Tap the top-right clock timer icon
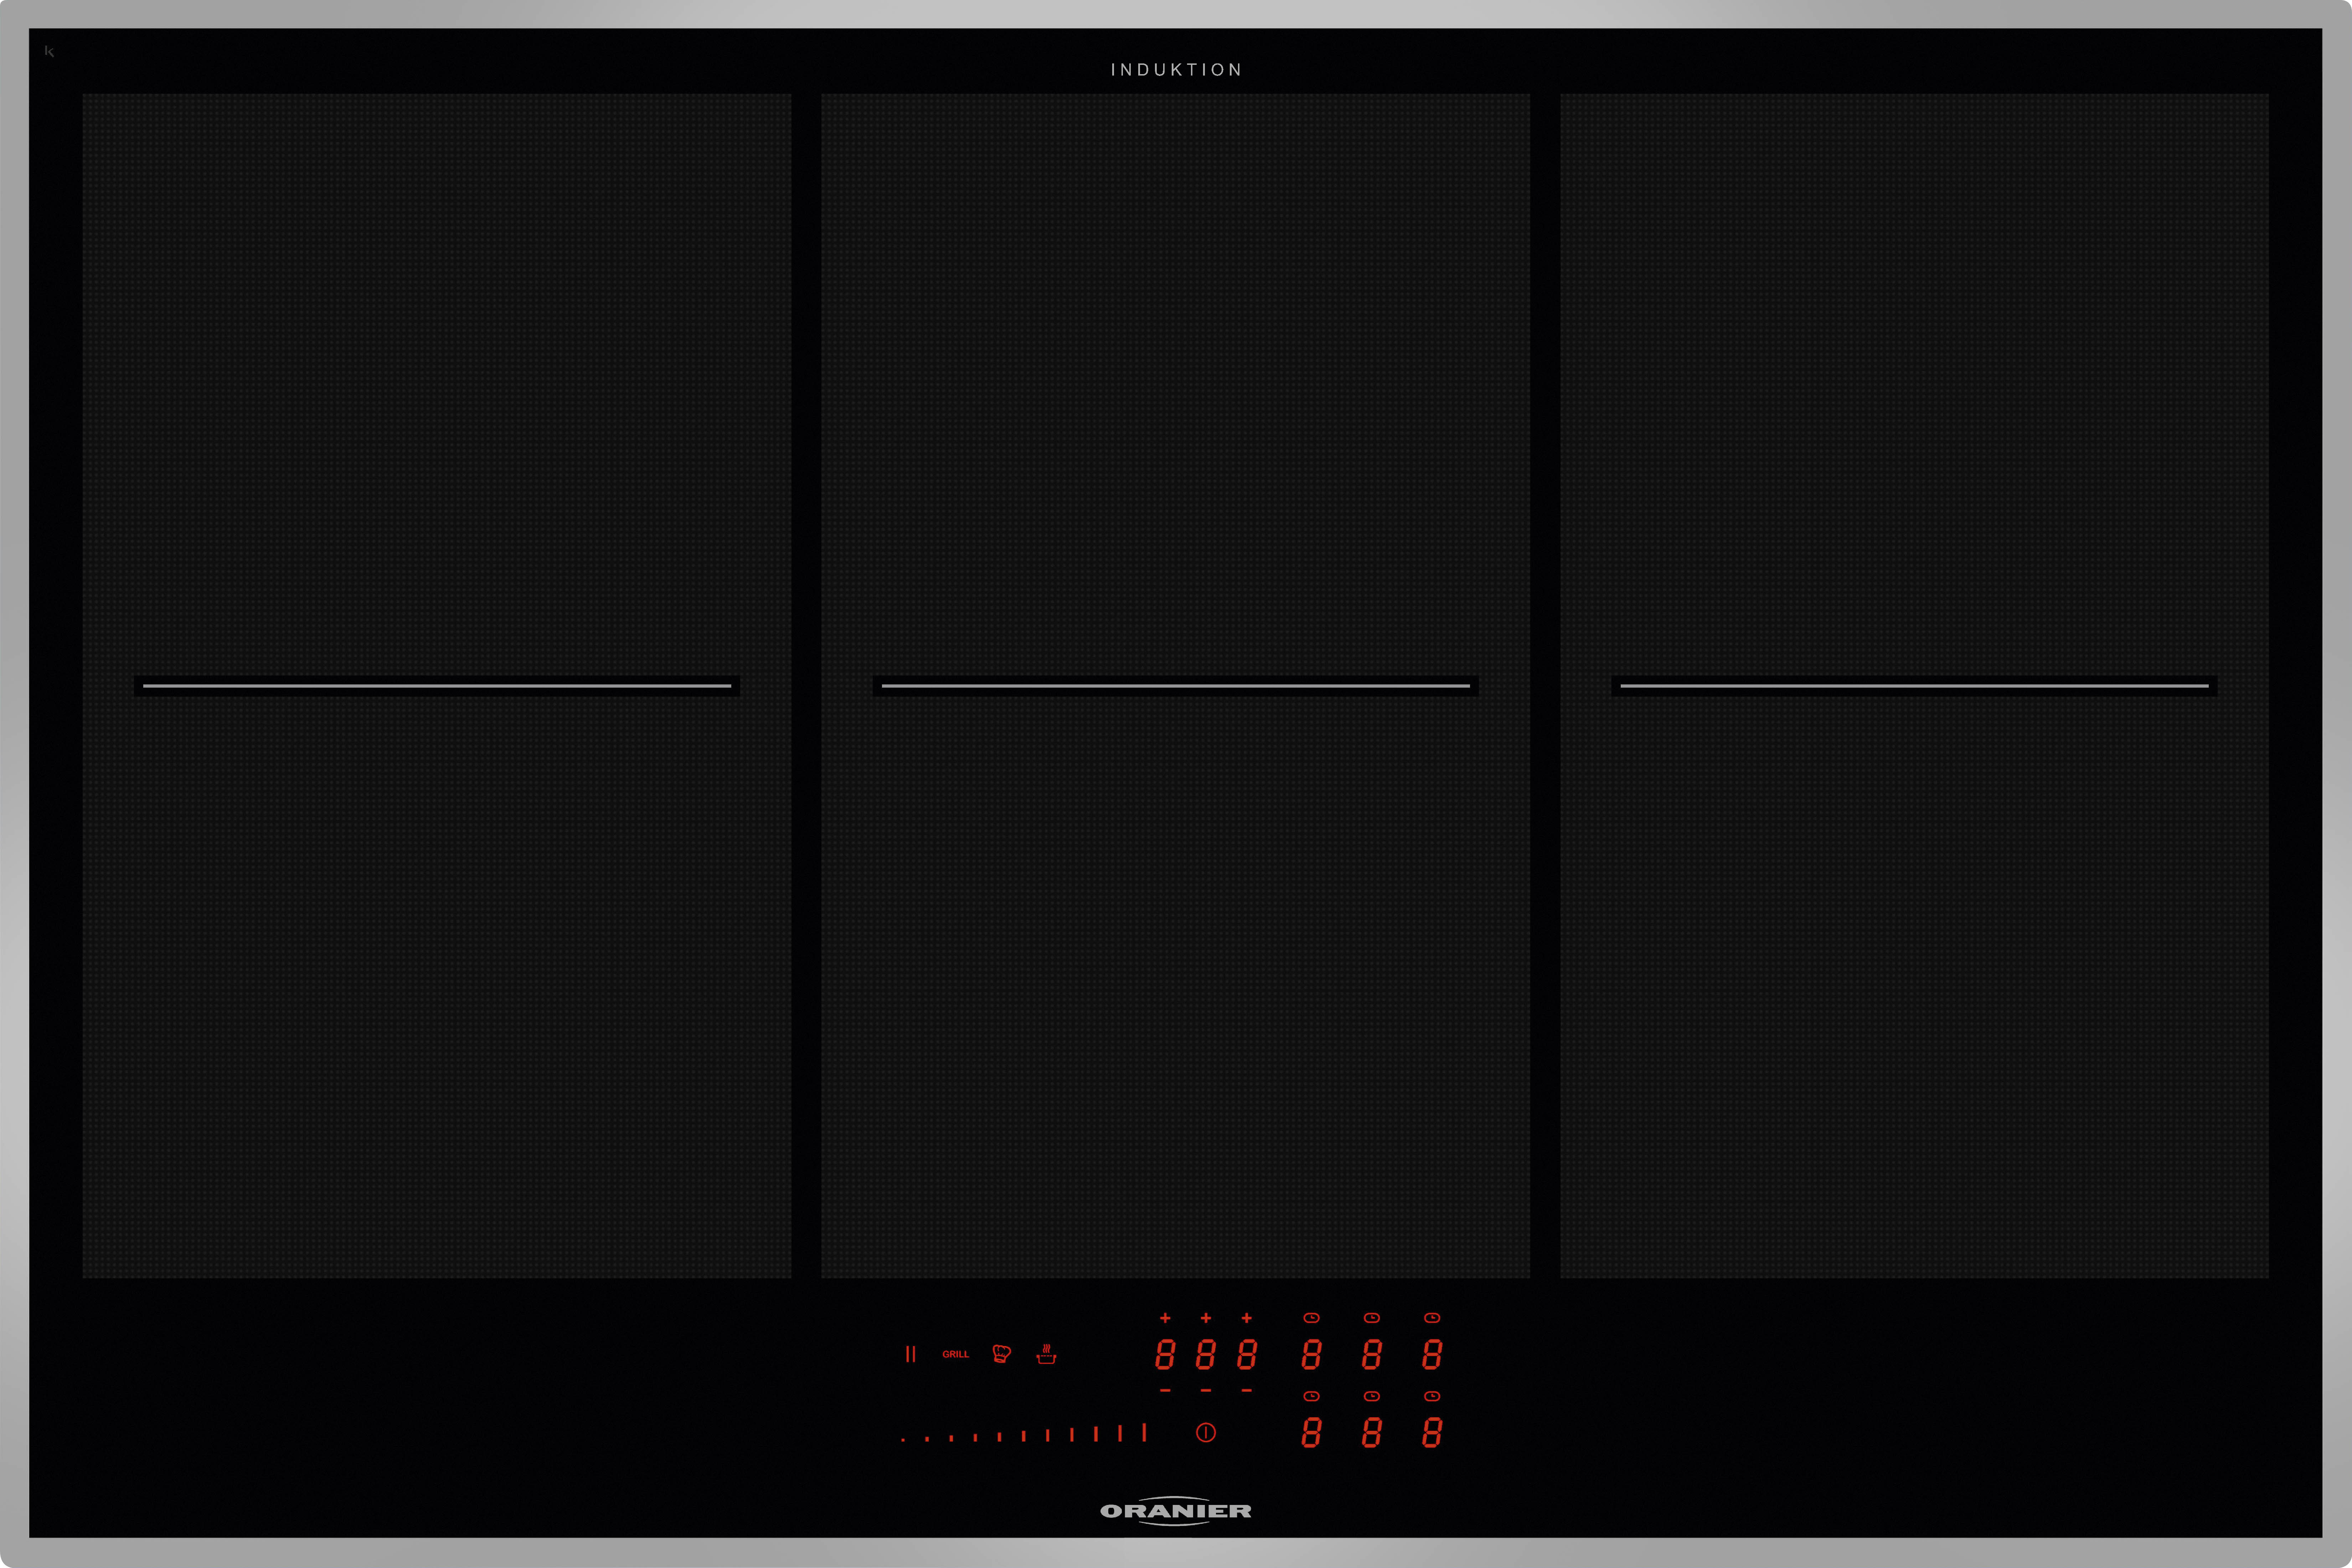Image resolution: width=2352 pixels, height=1568 pixels. click(1432, 1318)
